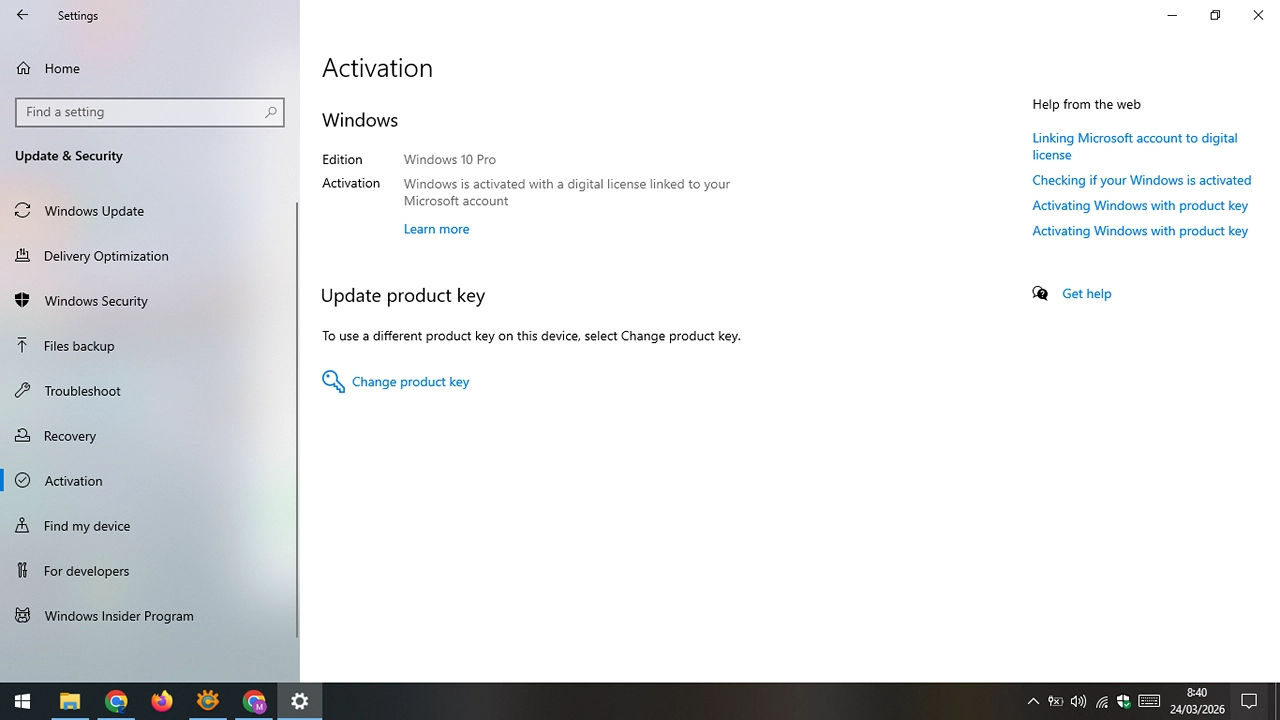Open the notification Action Center
This screenshot has height=720, width=1280.
[x=1249, y=701]
